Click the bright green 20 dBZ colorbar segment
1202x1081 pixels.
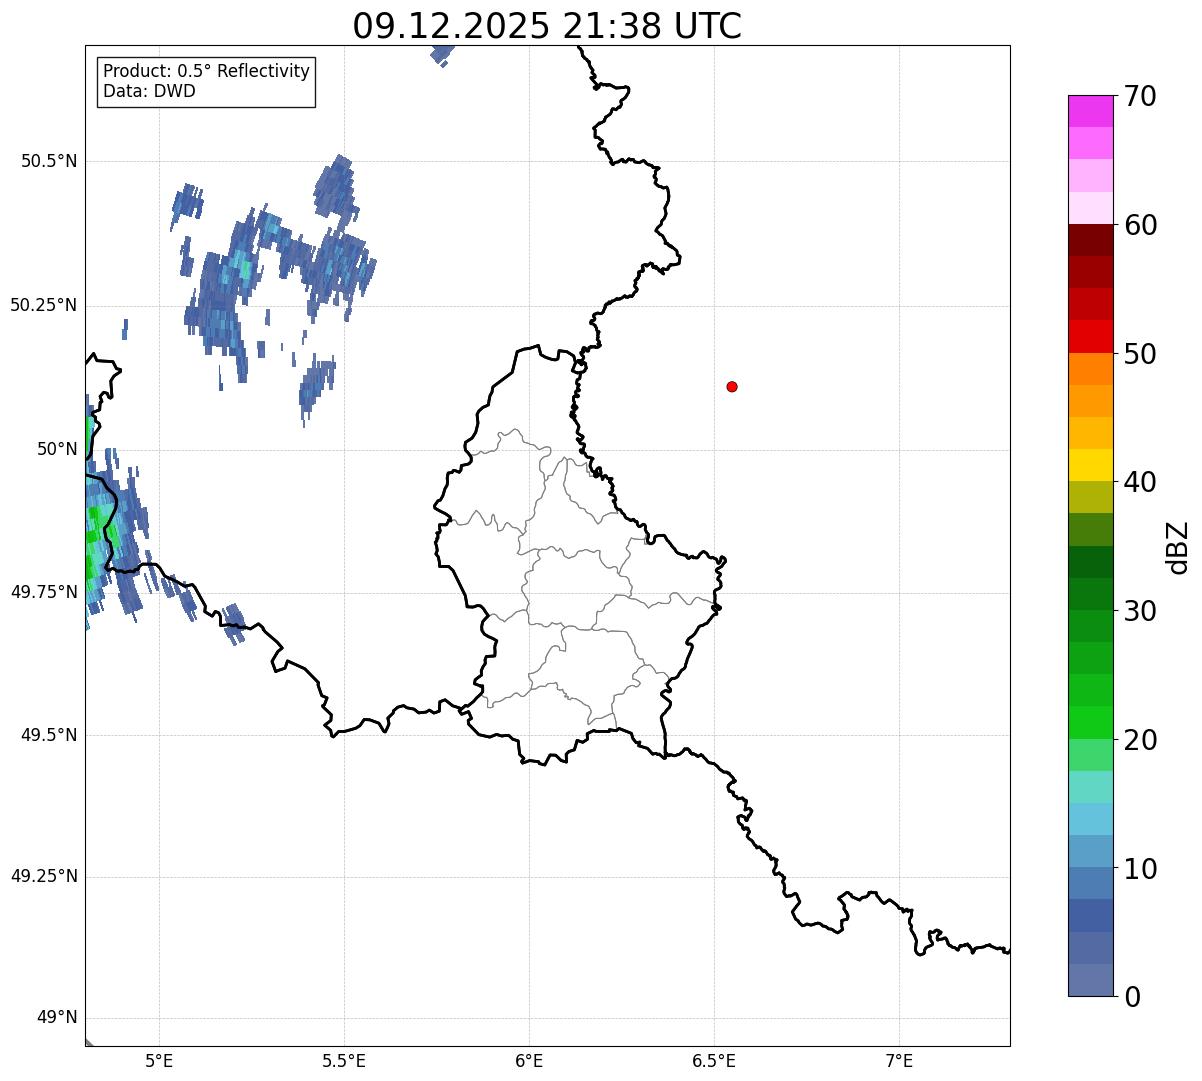pos(1090,722)
